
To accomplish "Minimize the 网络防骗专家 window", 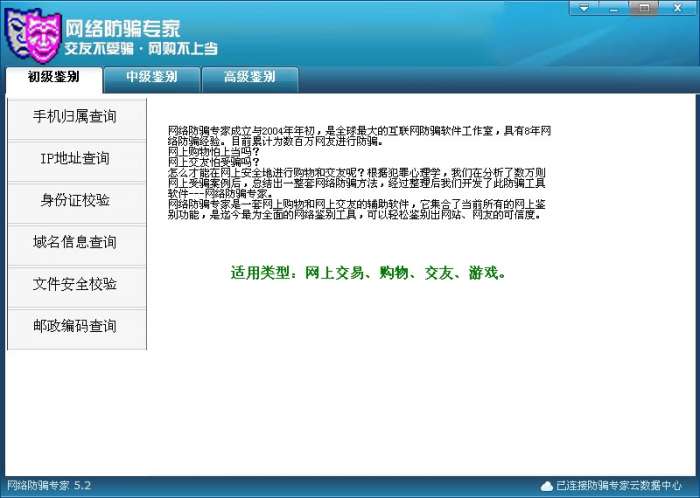I will click(614, 8).
